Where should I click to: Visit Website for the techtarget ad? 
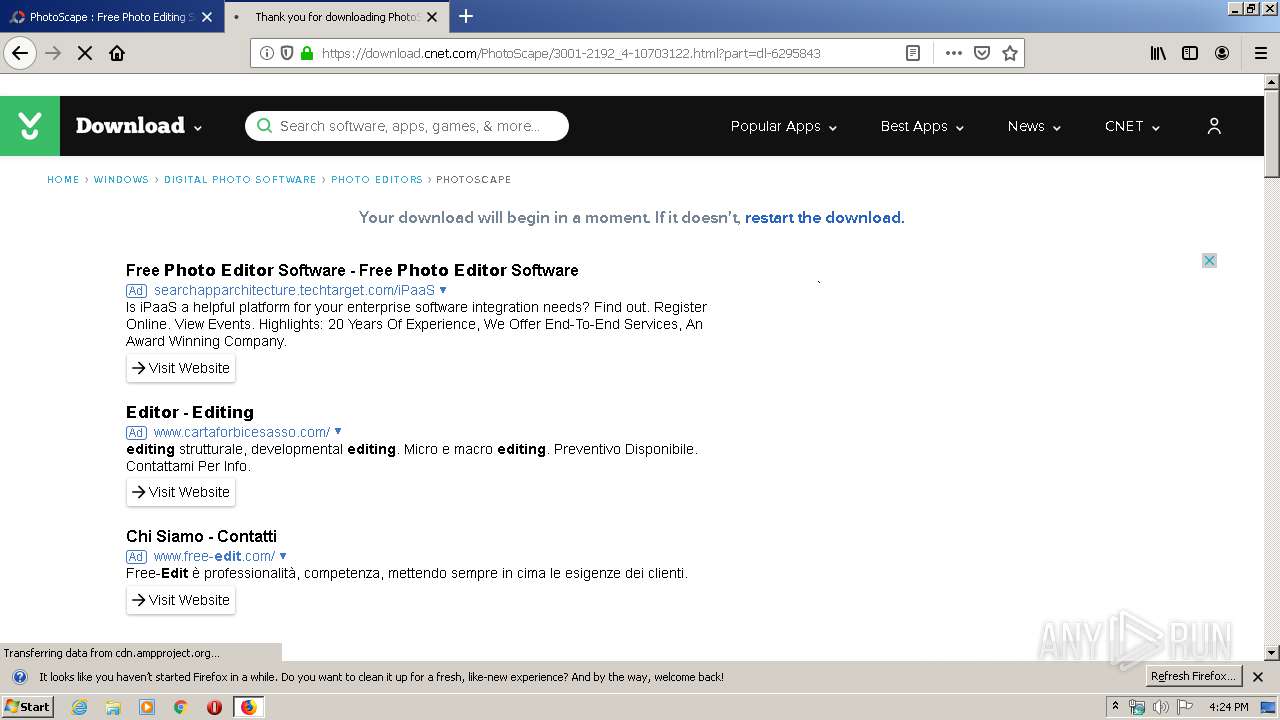point(181,368)
